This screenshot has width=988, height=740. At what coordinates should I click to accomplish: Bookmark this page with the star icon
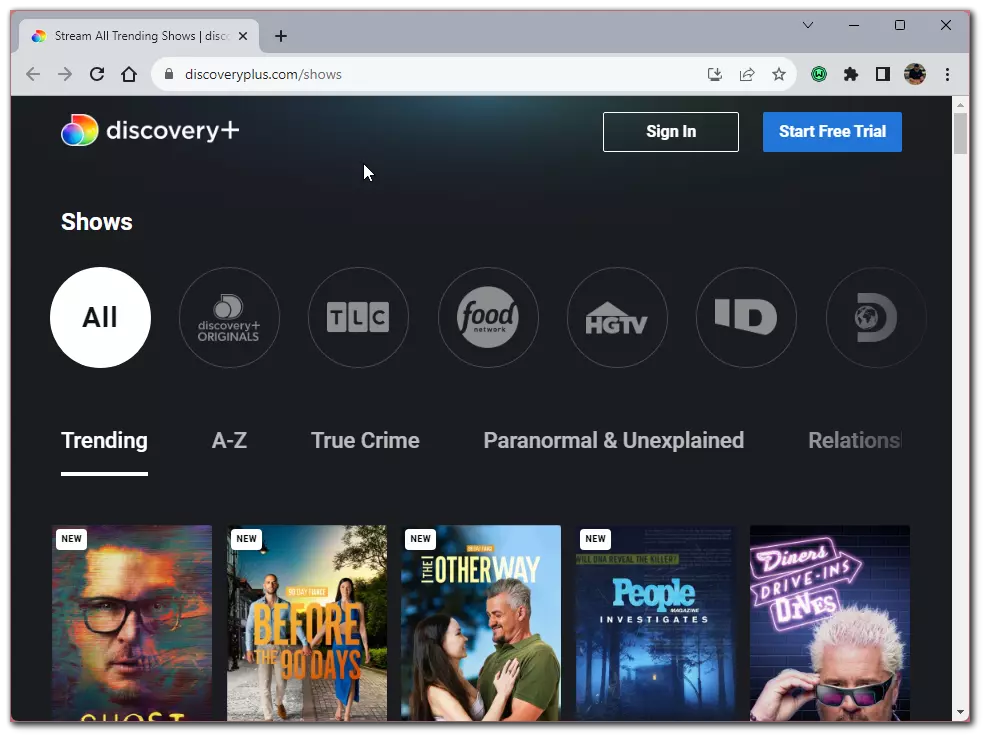[779, 74]
